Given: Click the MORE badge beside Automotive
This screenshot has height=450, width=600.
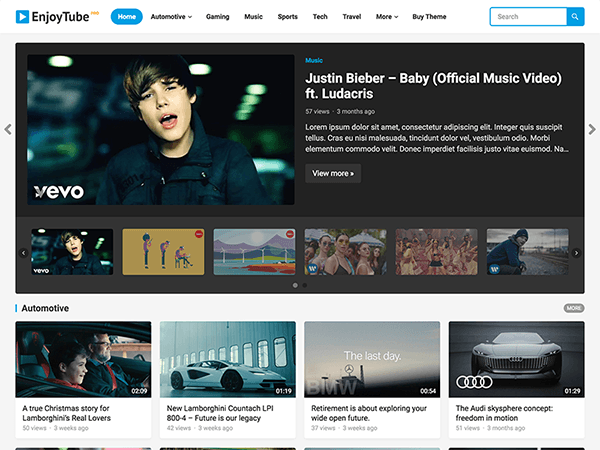Looking at the screenshot, I should coord(573,308).
